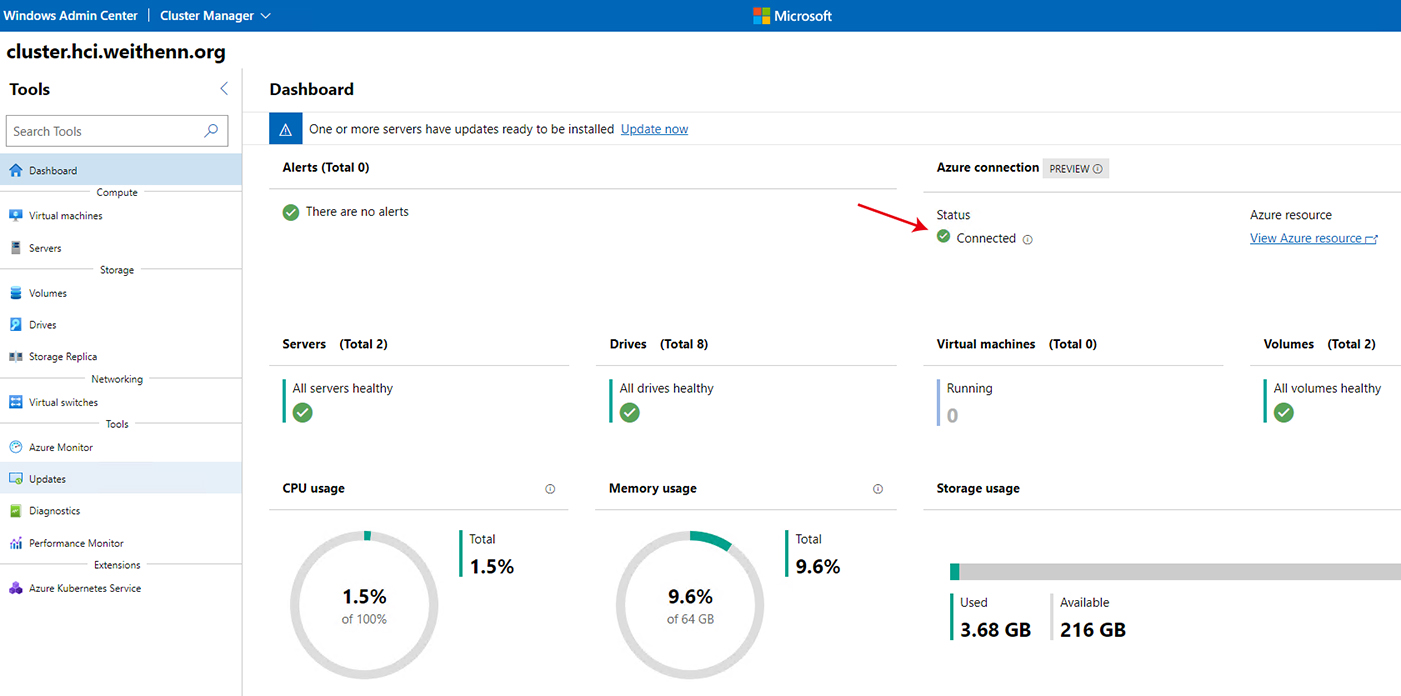Click the cluster.hci.weithenn.org cluster name
This screenshot has height=696, width=1401.
point(116,52)
